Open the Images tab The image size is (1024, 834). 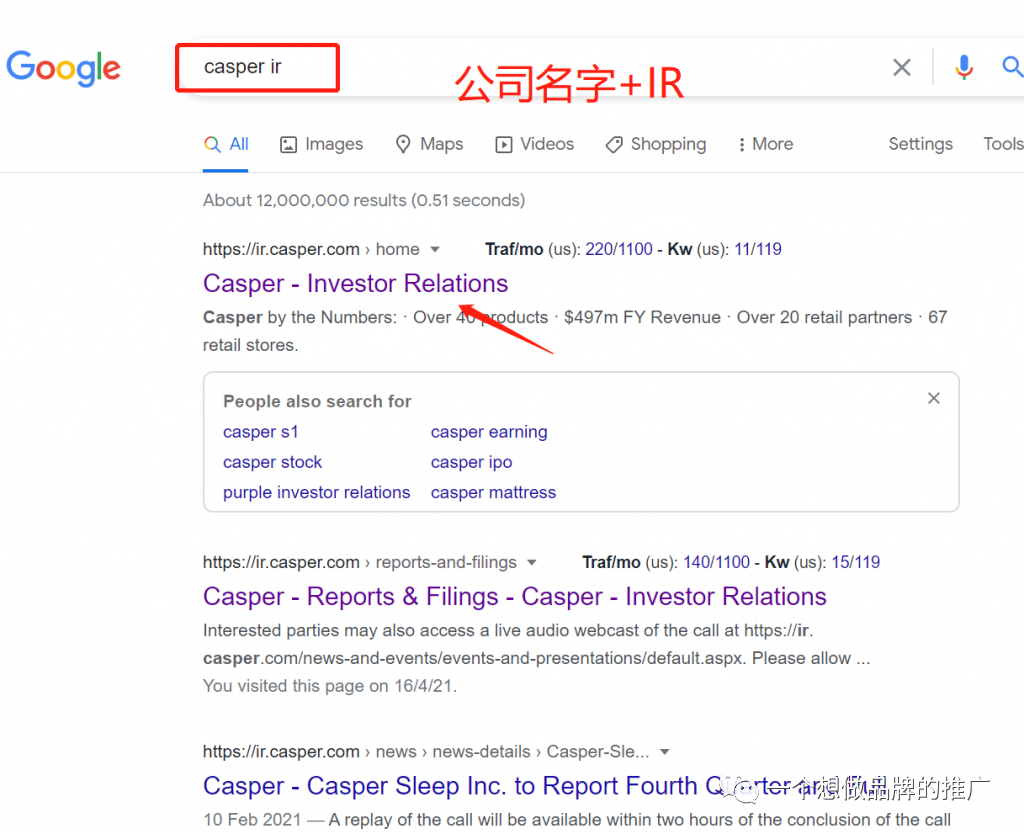coord(321,144)
